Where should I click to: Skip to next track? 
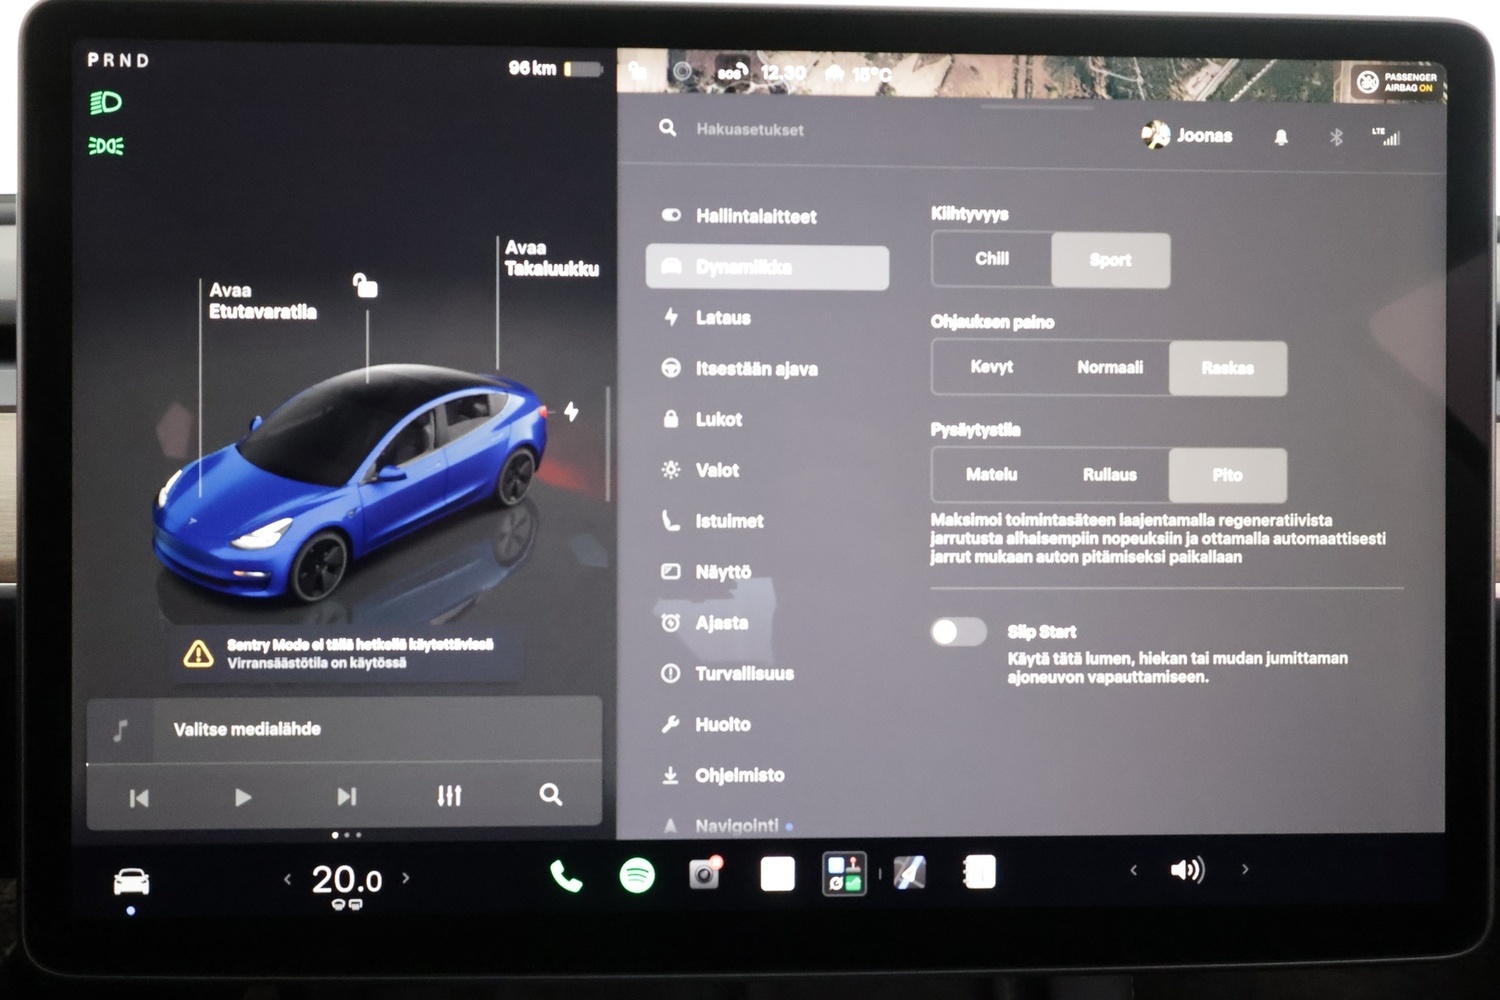[346, 796]
